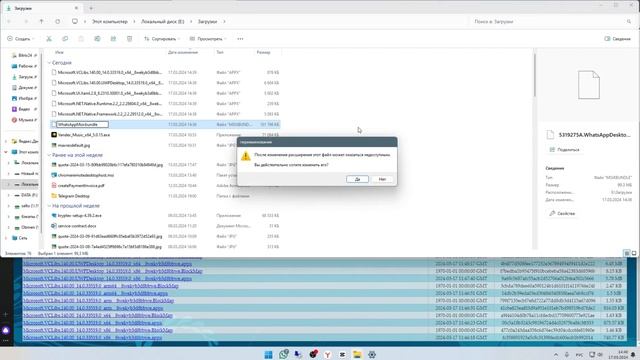Click the Delete trash icon in toolbar
The image size is (640, 360).
point(129,39)
